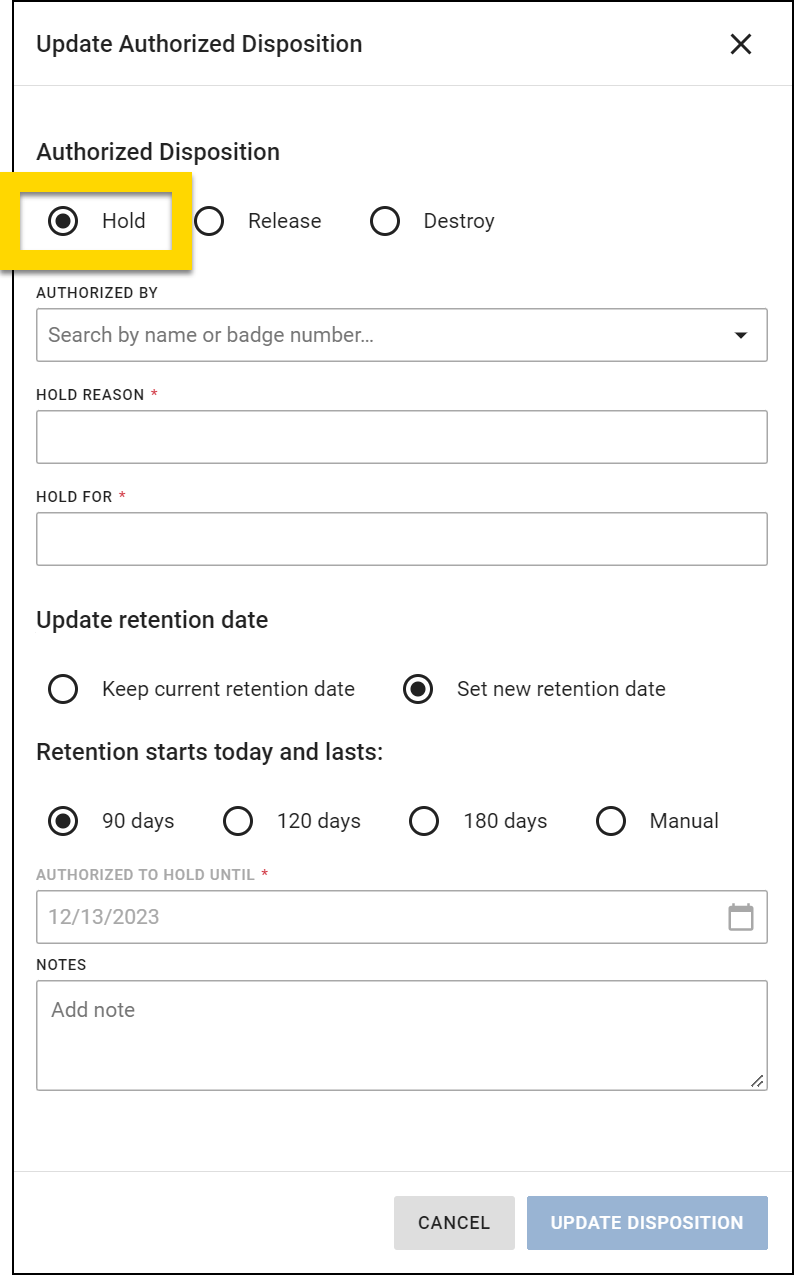Select Keep current retention date
Image resolution: width=794 pixels, height=1275 pixels.
pyautogui.click(x=63, y=689)
